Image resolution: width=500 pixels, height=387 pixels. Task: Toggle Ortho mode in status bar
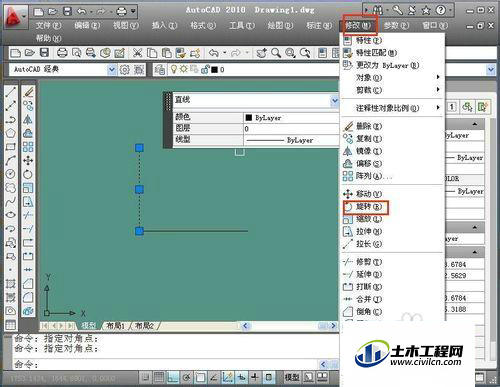(x=173, y=377)
